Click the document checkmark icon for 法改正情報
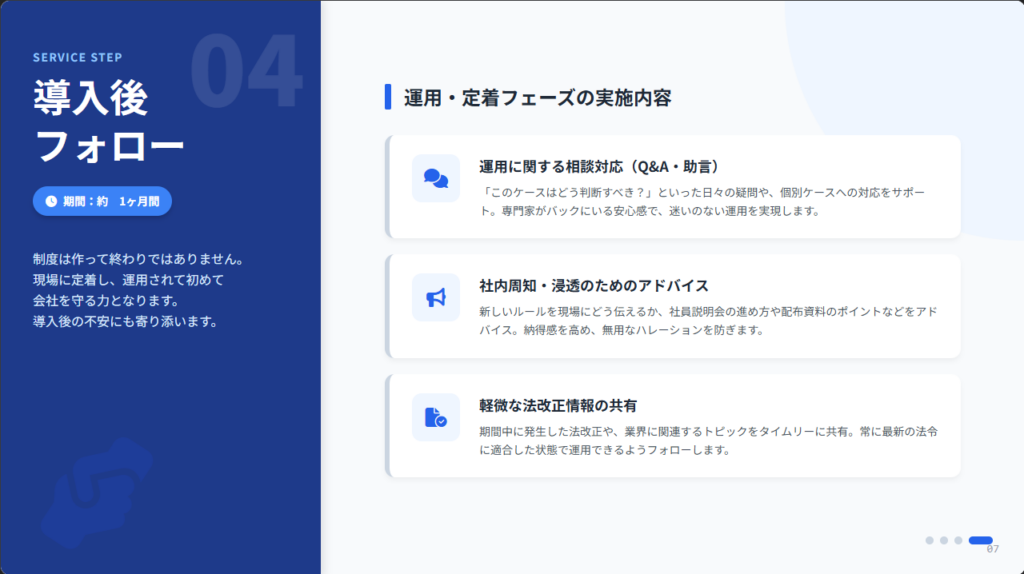1024x574 pixels. click(436, 417)
